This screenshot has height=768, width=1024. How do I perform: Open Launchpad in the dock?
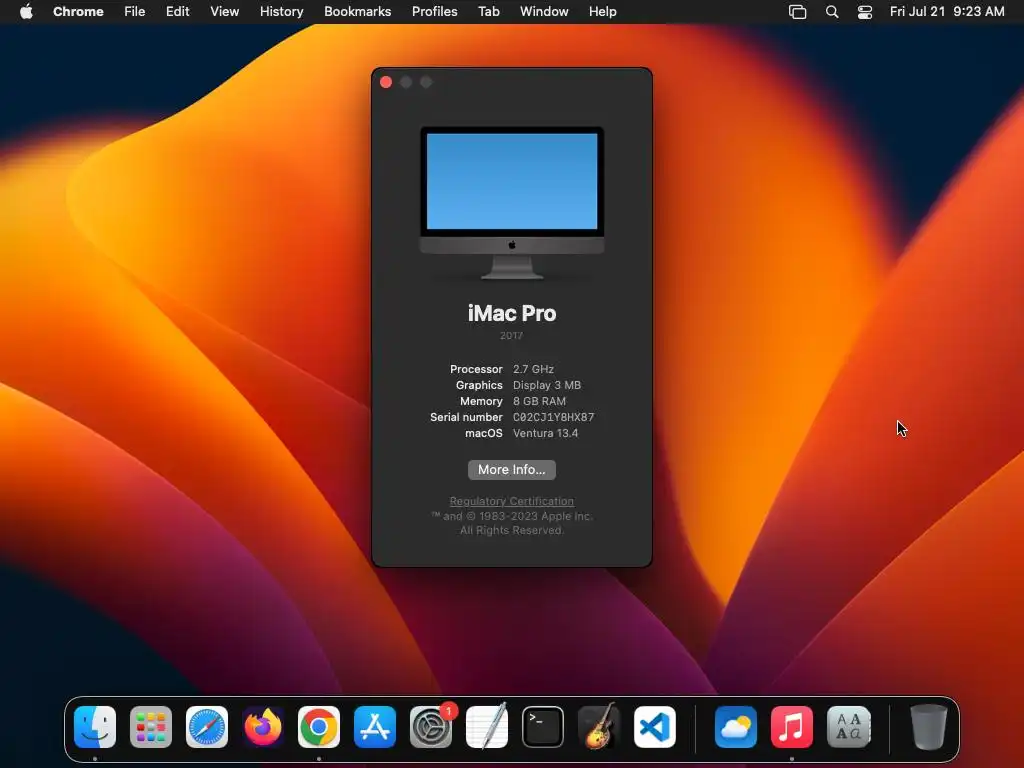[151, 727]
